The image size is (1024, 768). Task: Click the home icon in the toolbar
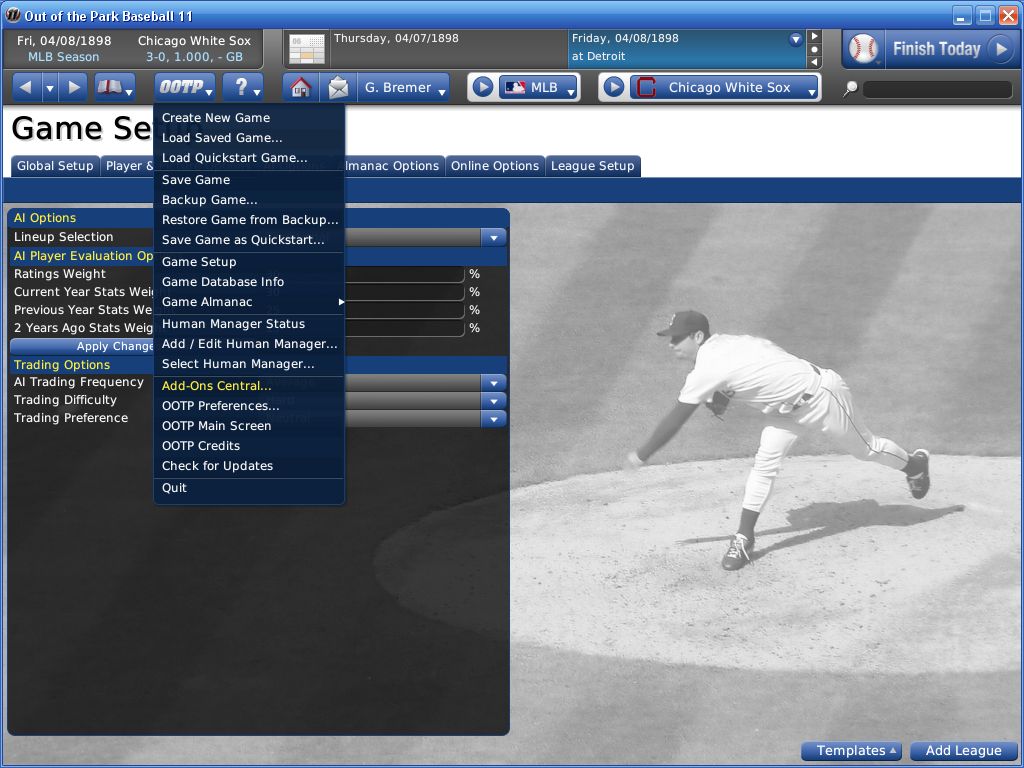coord(300,88)
